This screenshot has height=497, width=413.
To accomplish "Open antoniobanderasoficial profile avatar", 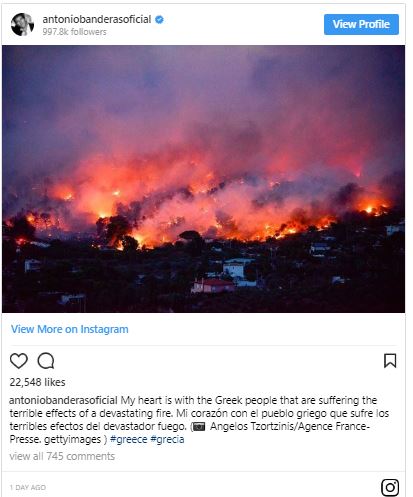I will (x=22, y=24).
